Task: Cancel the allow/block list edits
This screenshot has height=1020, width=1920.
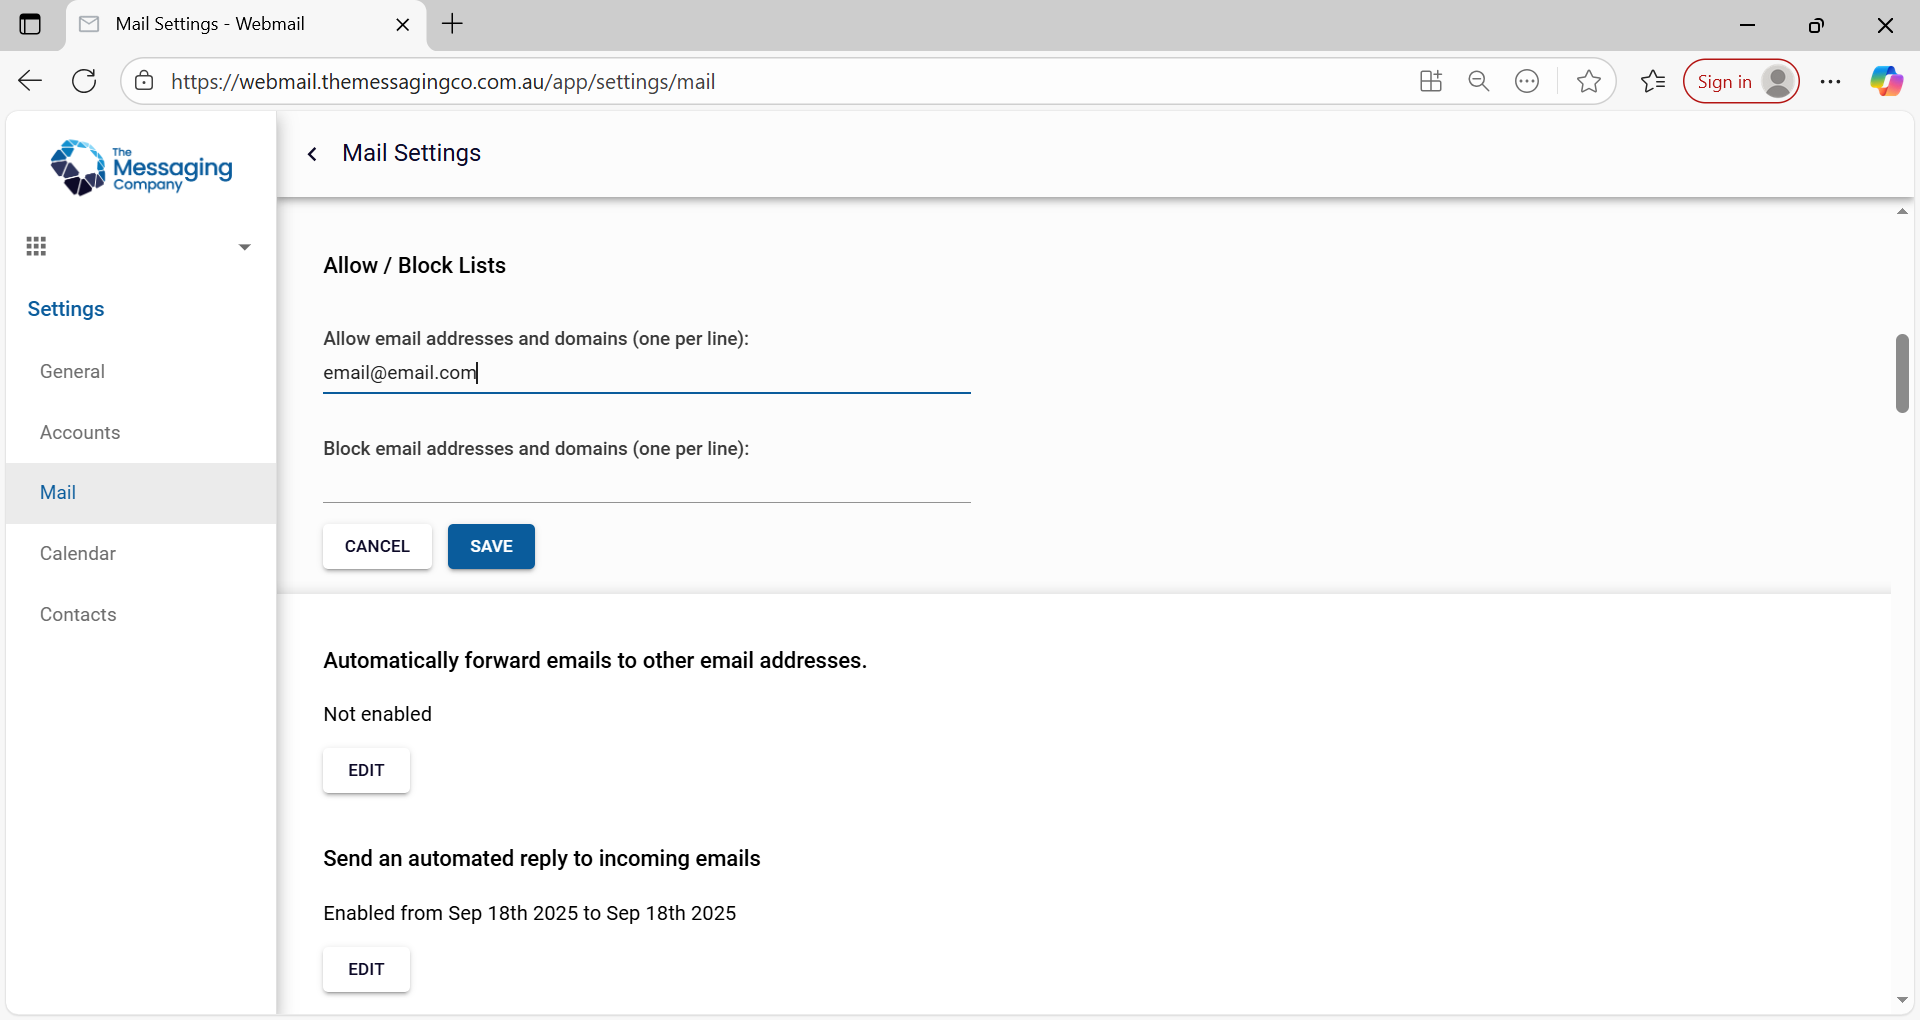Action: tap(377, 546)
